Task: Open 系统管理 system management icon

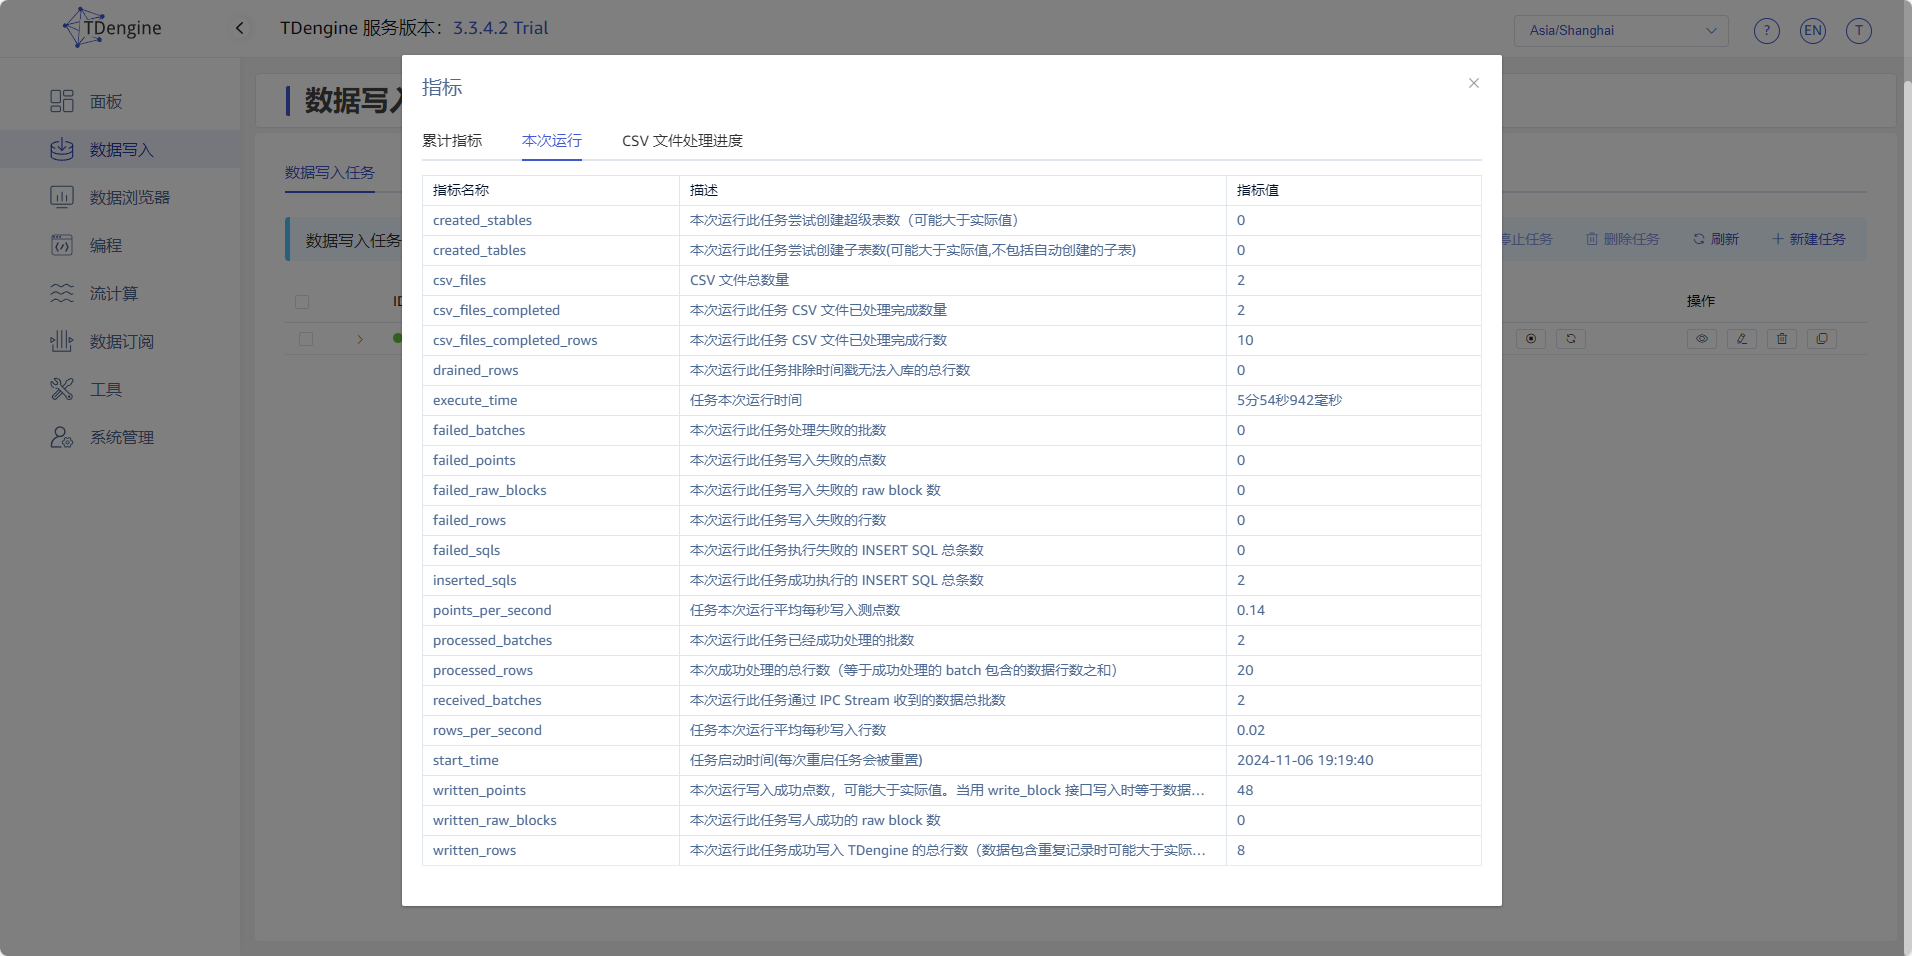Action: coord(62,437)
